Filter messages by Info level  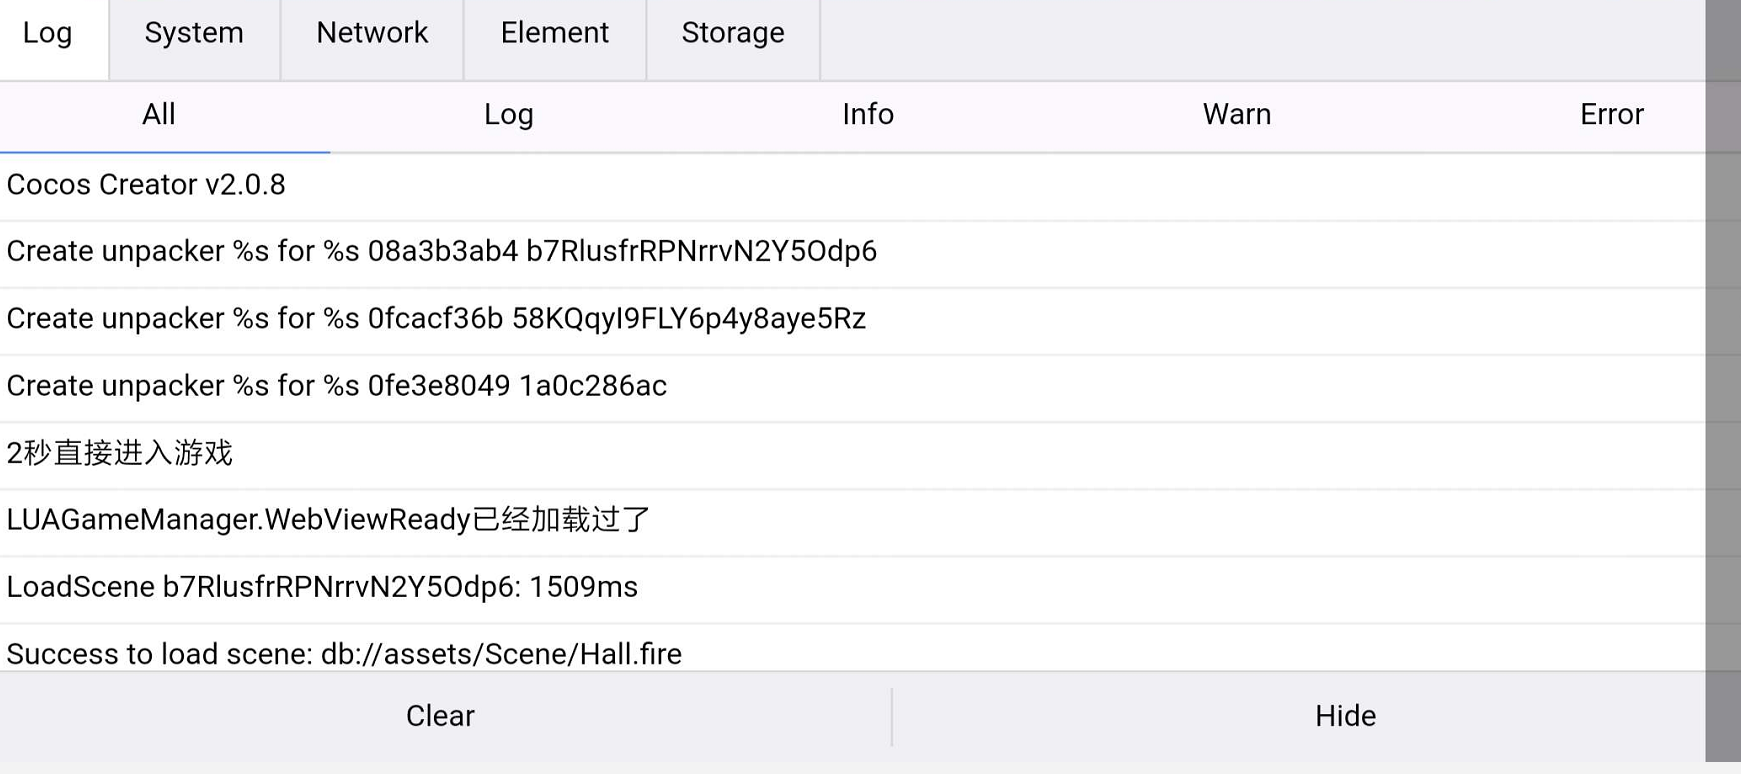pos(867,115)
